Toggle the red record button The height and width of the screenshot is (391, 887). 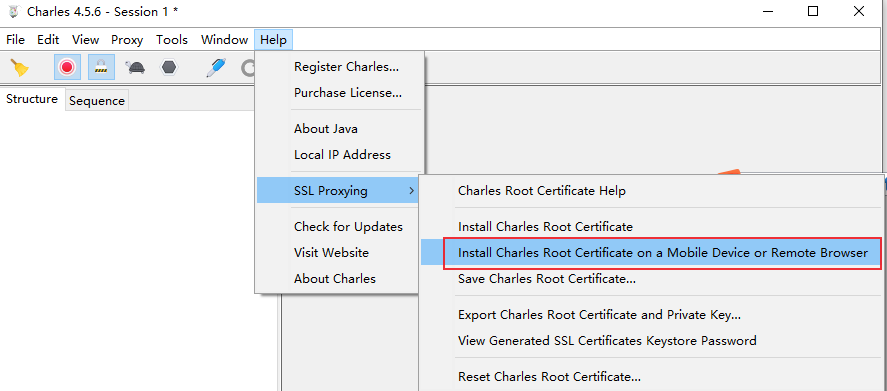pos(67,68)
